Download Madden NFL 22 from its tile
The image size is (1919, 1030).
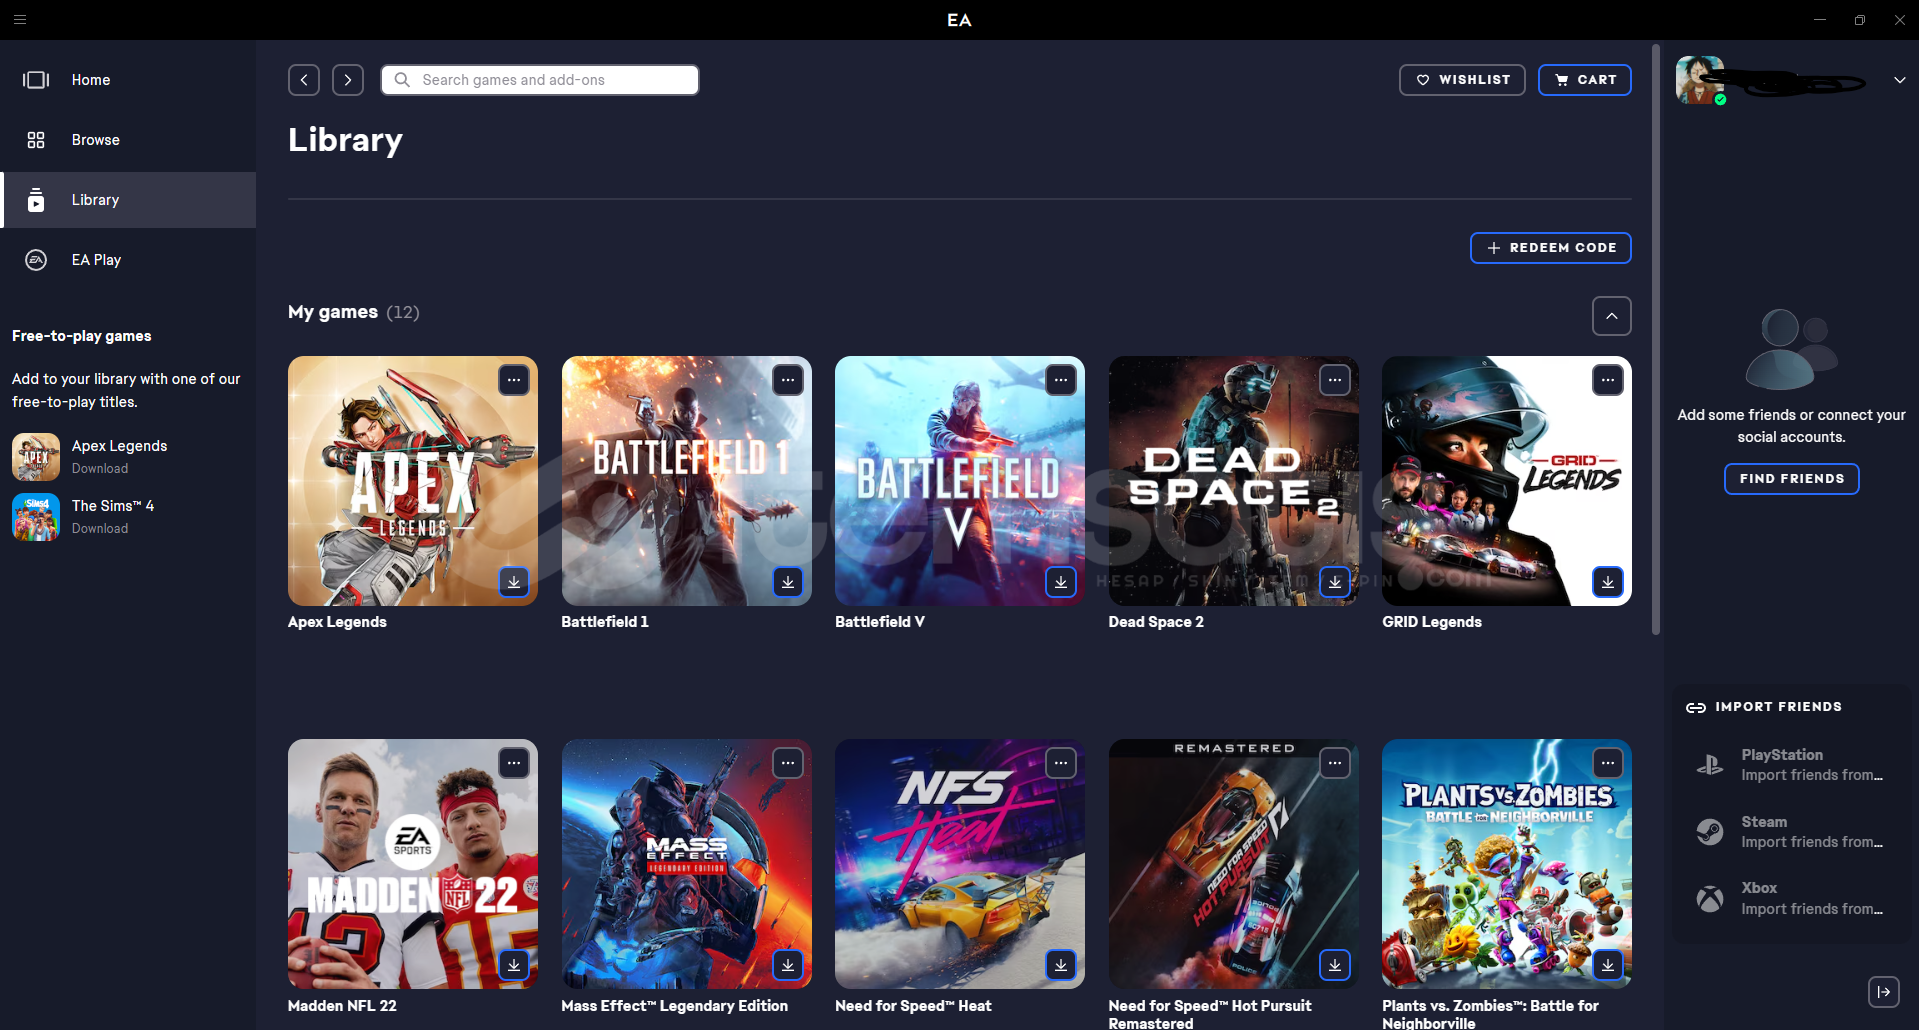(514, 965)
